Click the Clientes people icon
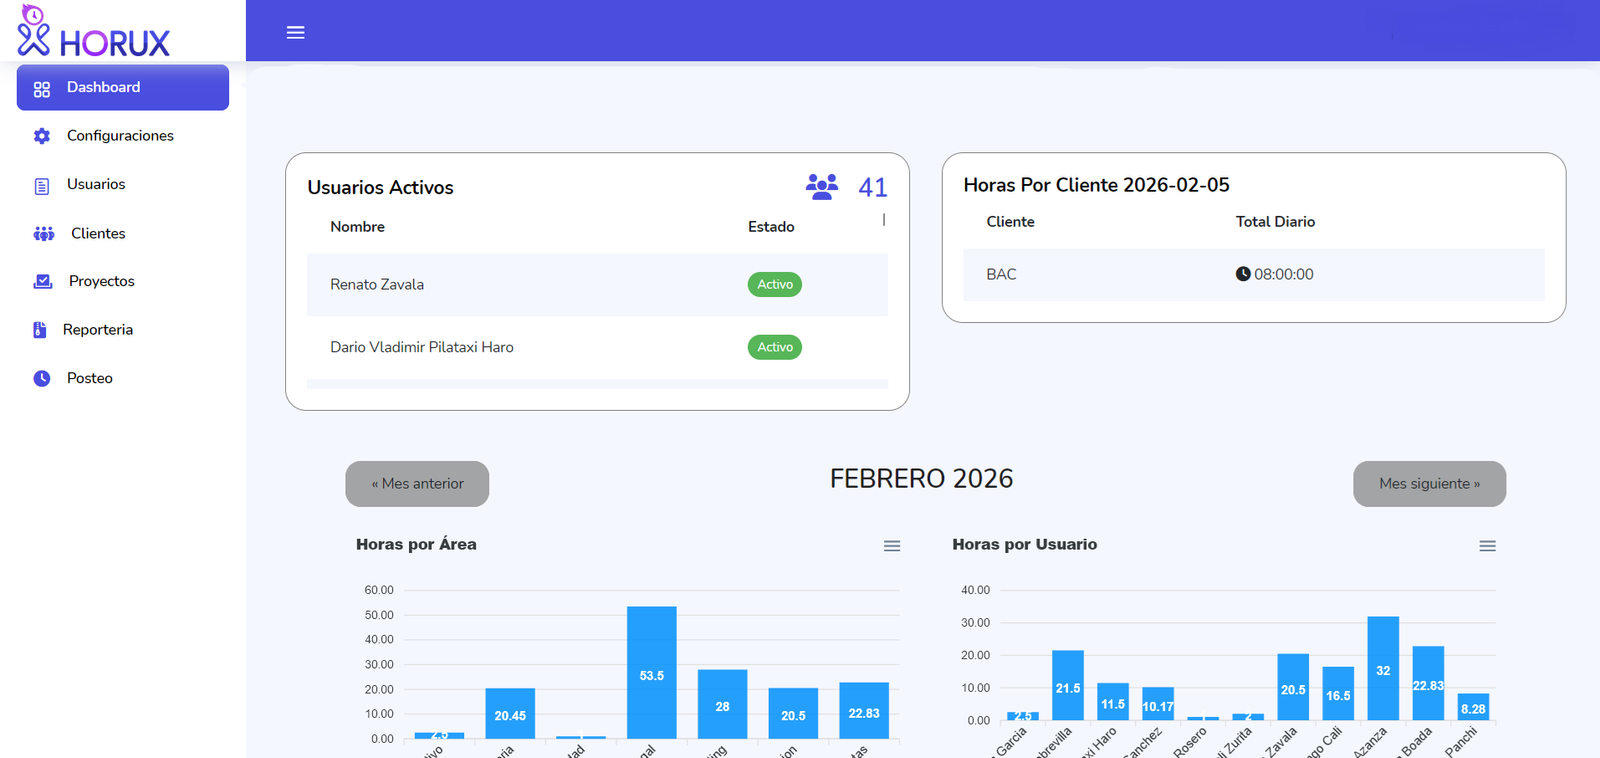Screen dimensions: 1600x758 [x=44, y=234]
